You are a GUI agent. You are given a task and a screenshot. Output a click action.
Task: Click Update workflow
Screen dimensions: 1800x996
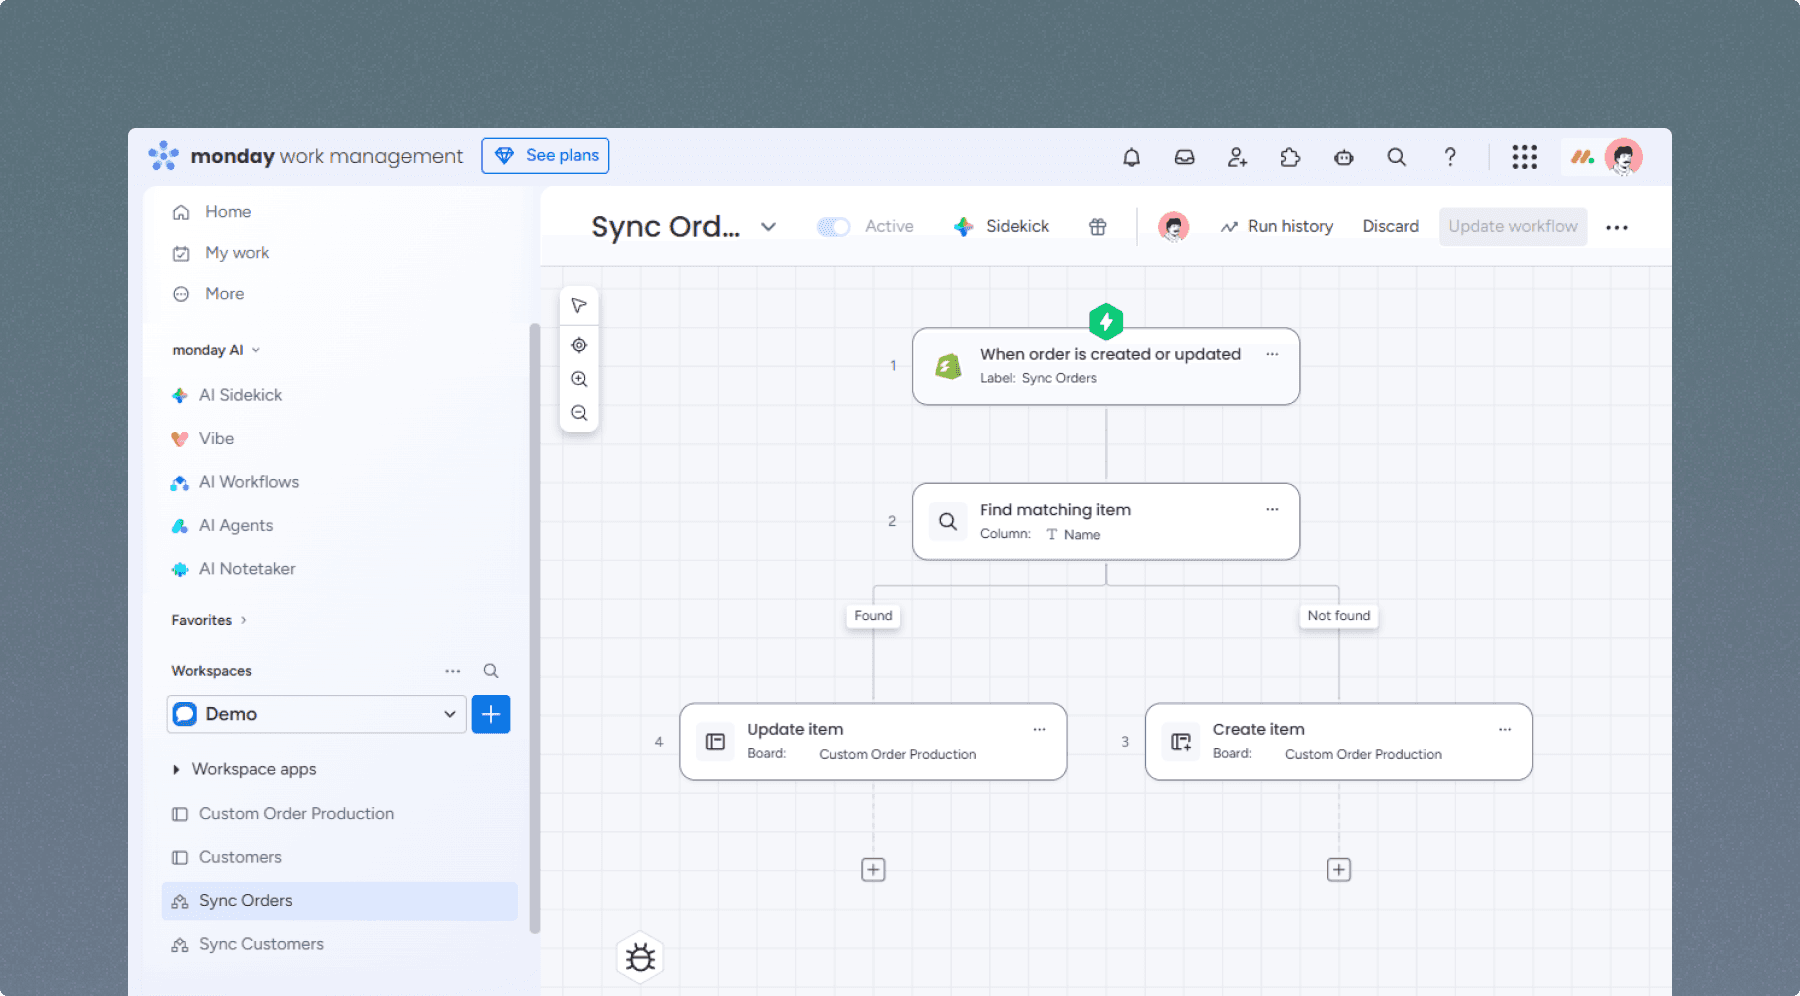[x=1513, y=227]
